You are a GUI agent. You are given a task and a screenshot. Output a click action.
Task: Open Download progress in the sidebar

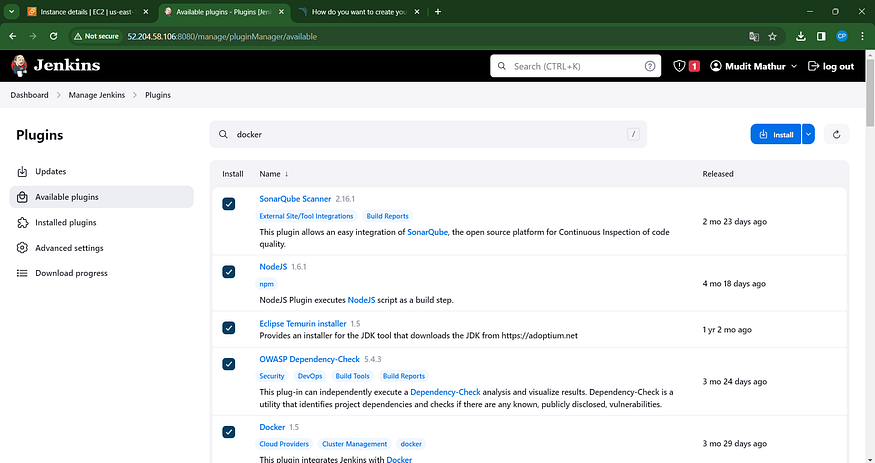tap(102, 273)
